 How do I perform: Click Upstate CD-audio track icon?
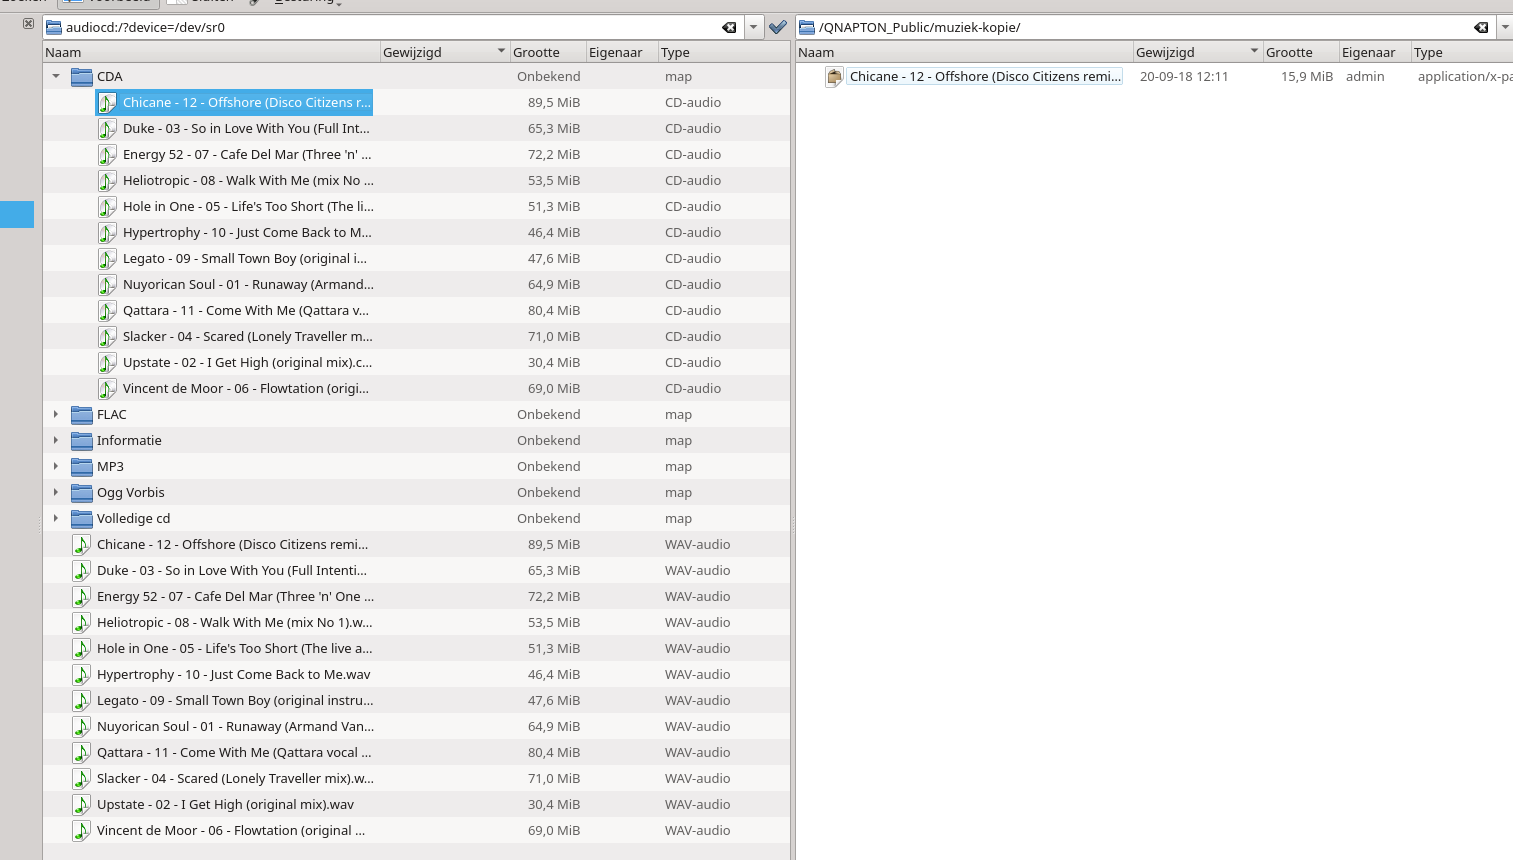(x=107, y=362)
